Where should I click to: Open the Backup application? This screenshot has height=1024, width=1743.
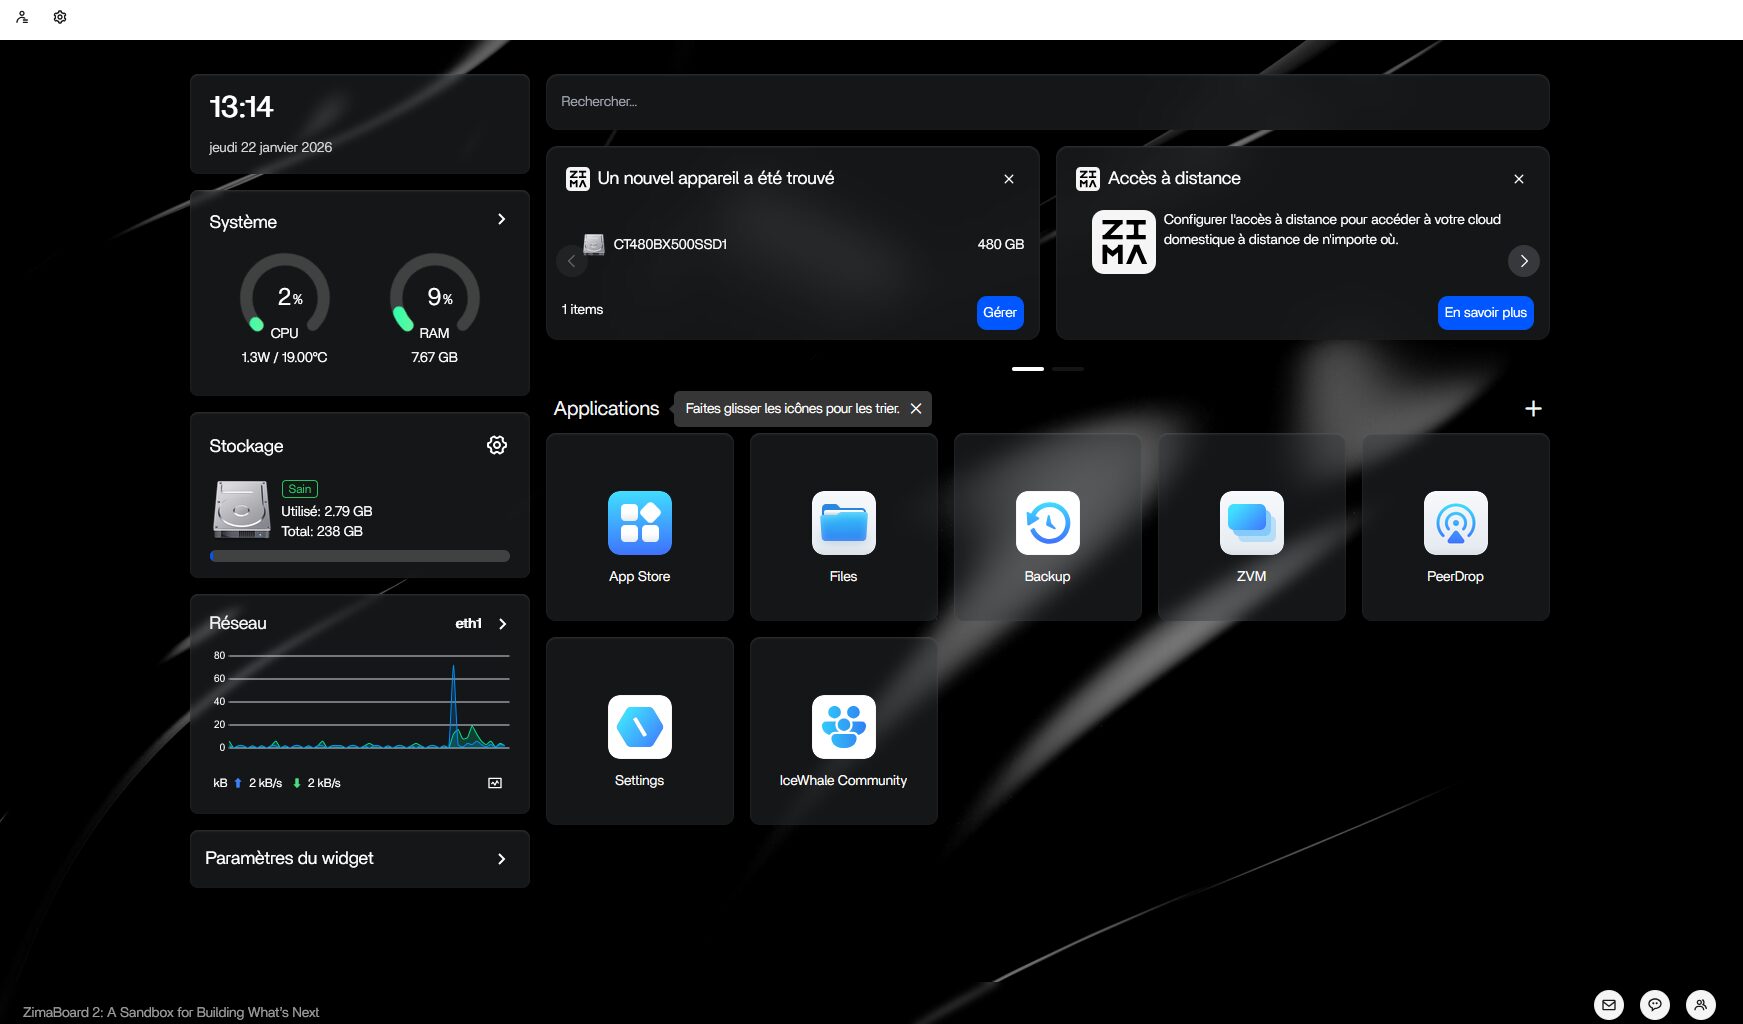pos(1047,524)
